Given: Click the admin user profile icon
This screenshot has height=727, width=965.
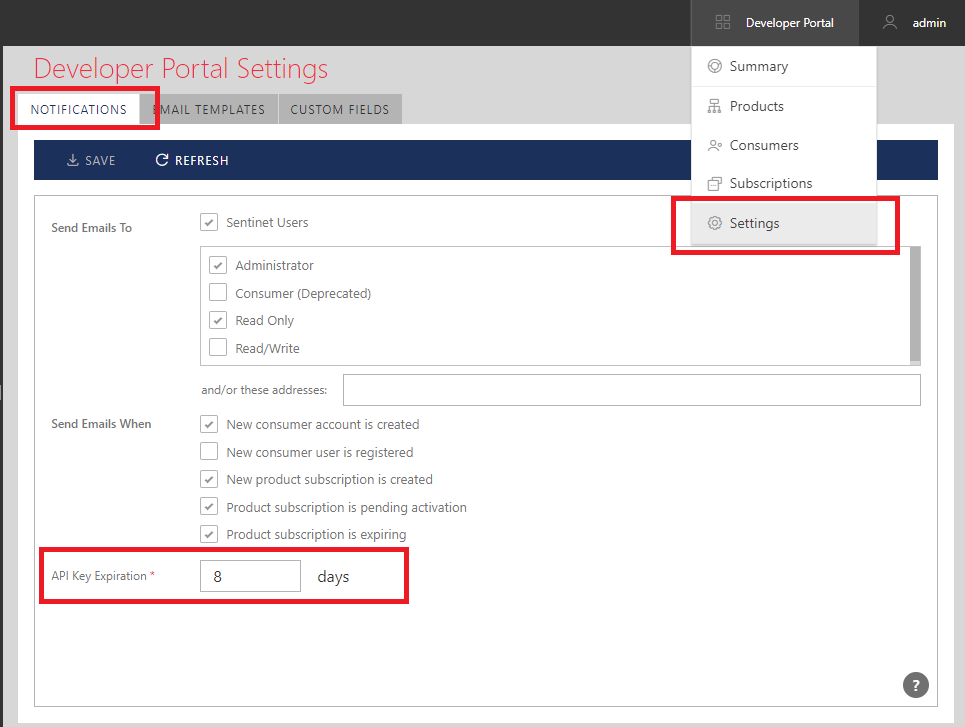Looking at the screenshot, I should tap(889, 22).
